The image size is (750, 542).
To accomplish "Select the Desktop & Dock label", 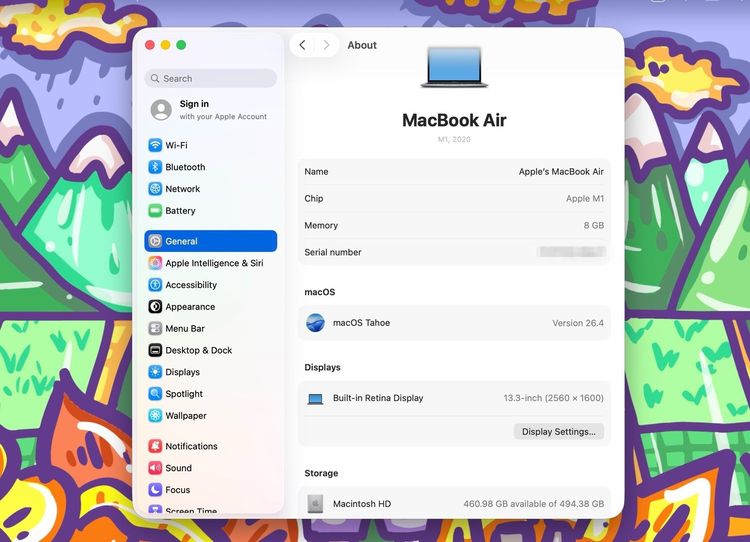I will click(199, 350).
